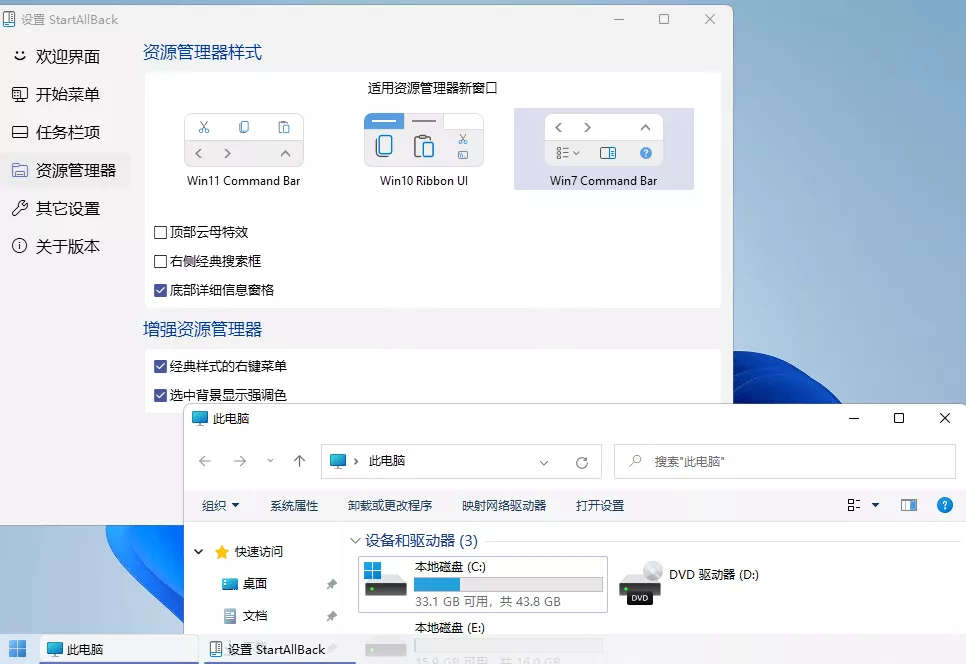Collapse the 快速访问 section chevron
Screen dimensions: 966x664
point(197,551)
